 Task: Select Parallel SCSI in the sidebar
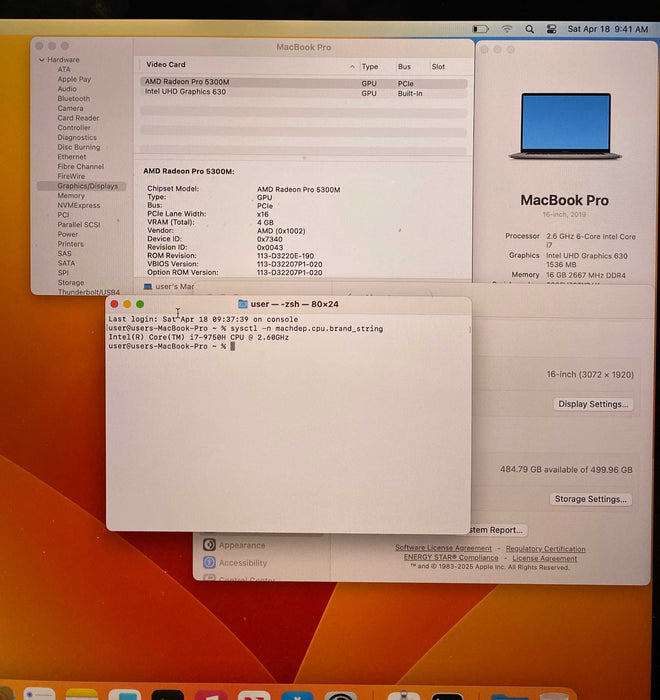pos(79,225)
